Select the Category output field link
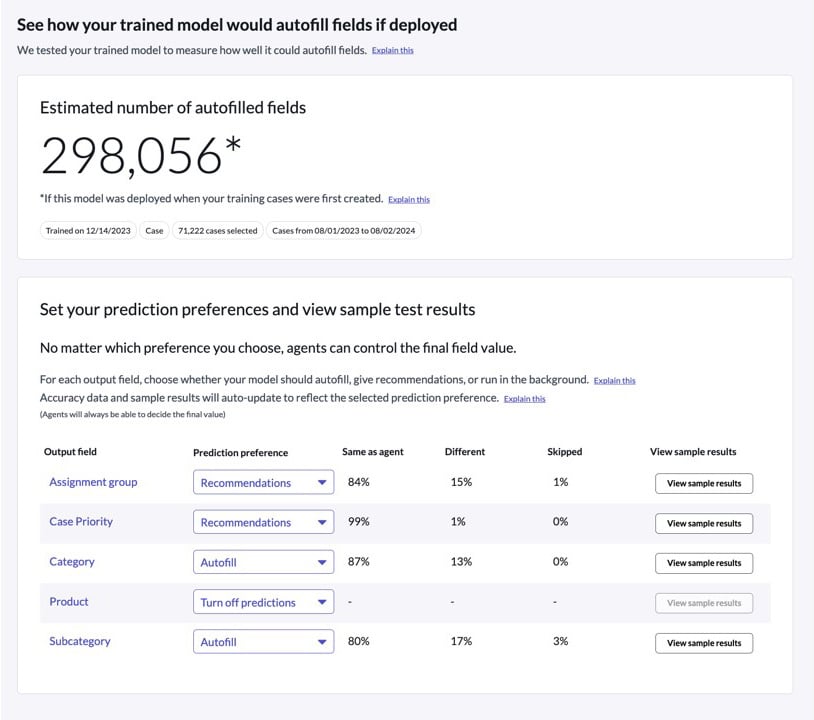This screenshot has width=814, height=720. click(72, 562)
